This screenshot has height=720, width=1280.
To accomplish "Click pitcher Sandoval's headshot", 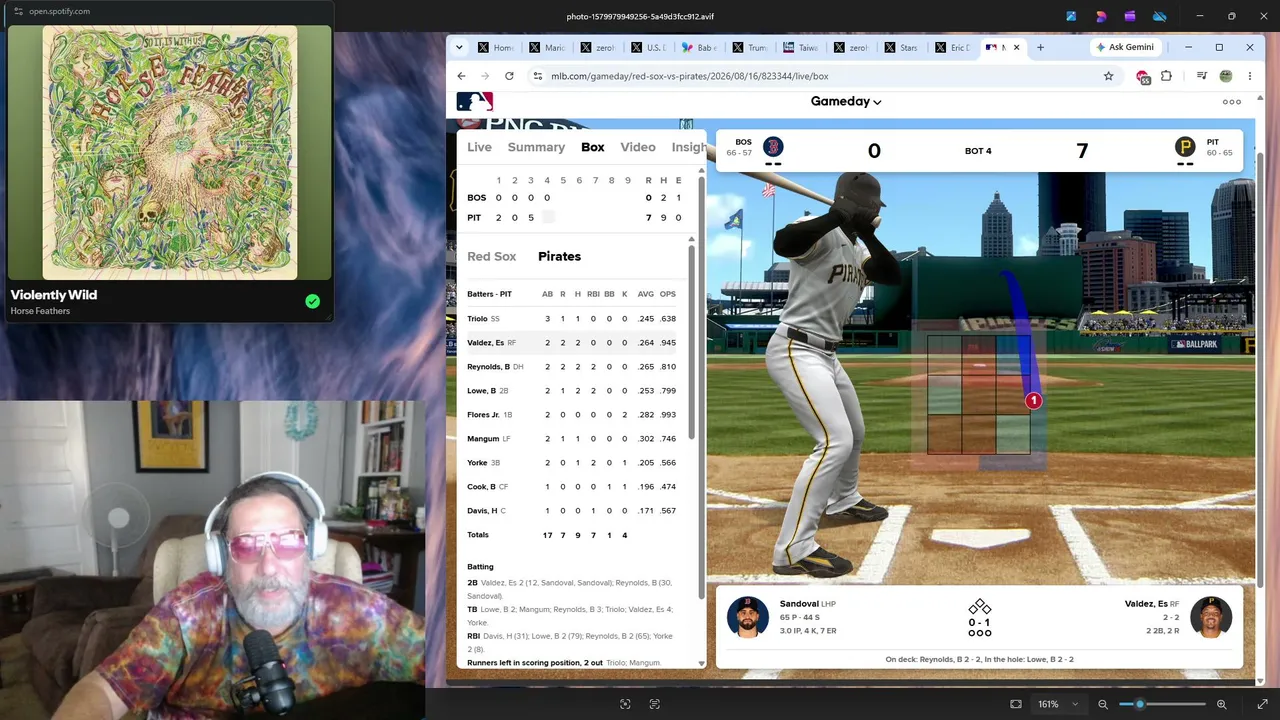I will point(748,617).
